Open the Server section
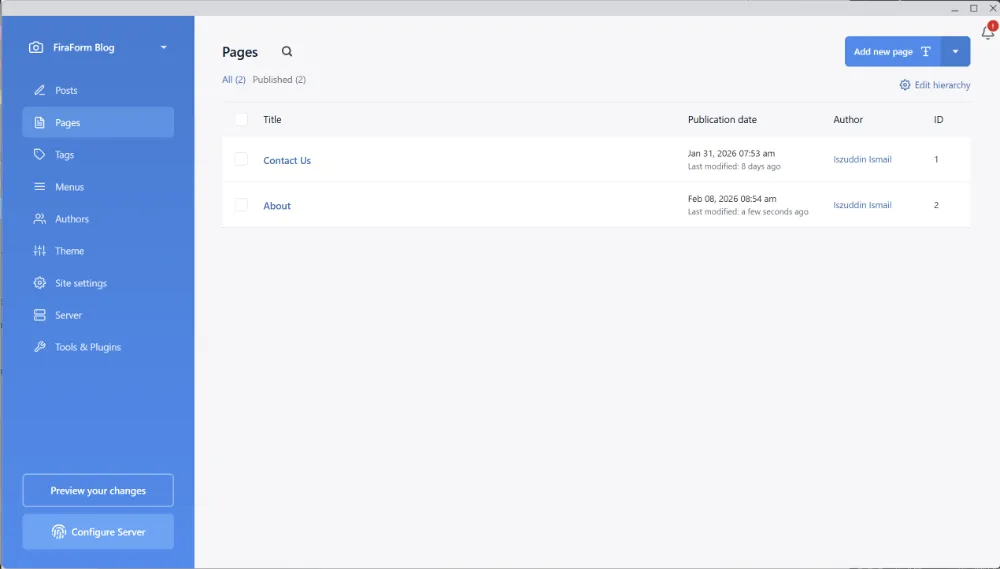1000x569 pixels. (x=98, y=315)
